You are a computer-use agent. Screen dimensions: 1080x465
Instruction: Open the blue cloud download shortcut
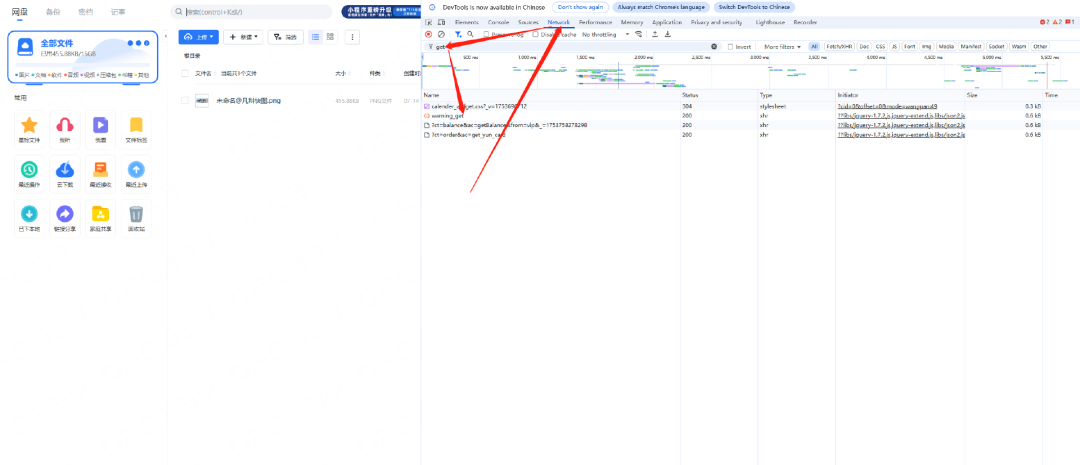pos(65,174)
